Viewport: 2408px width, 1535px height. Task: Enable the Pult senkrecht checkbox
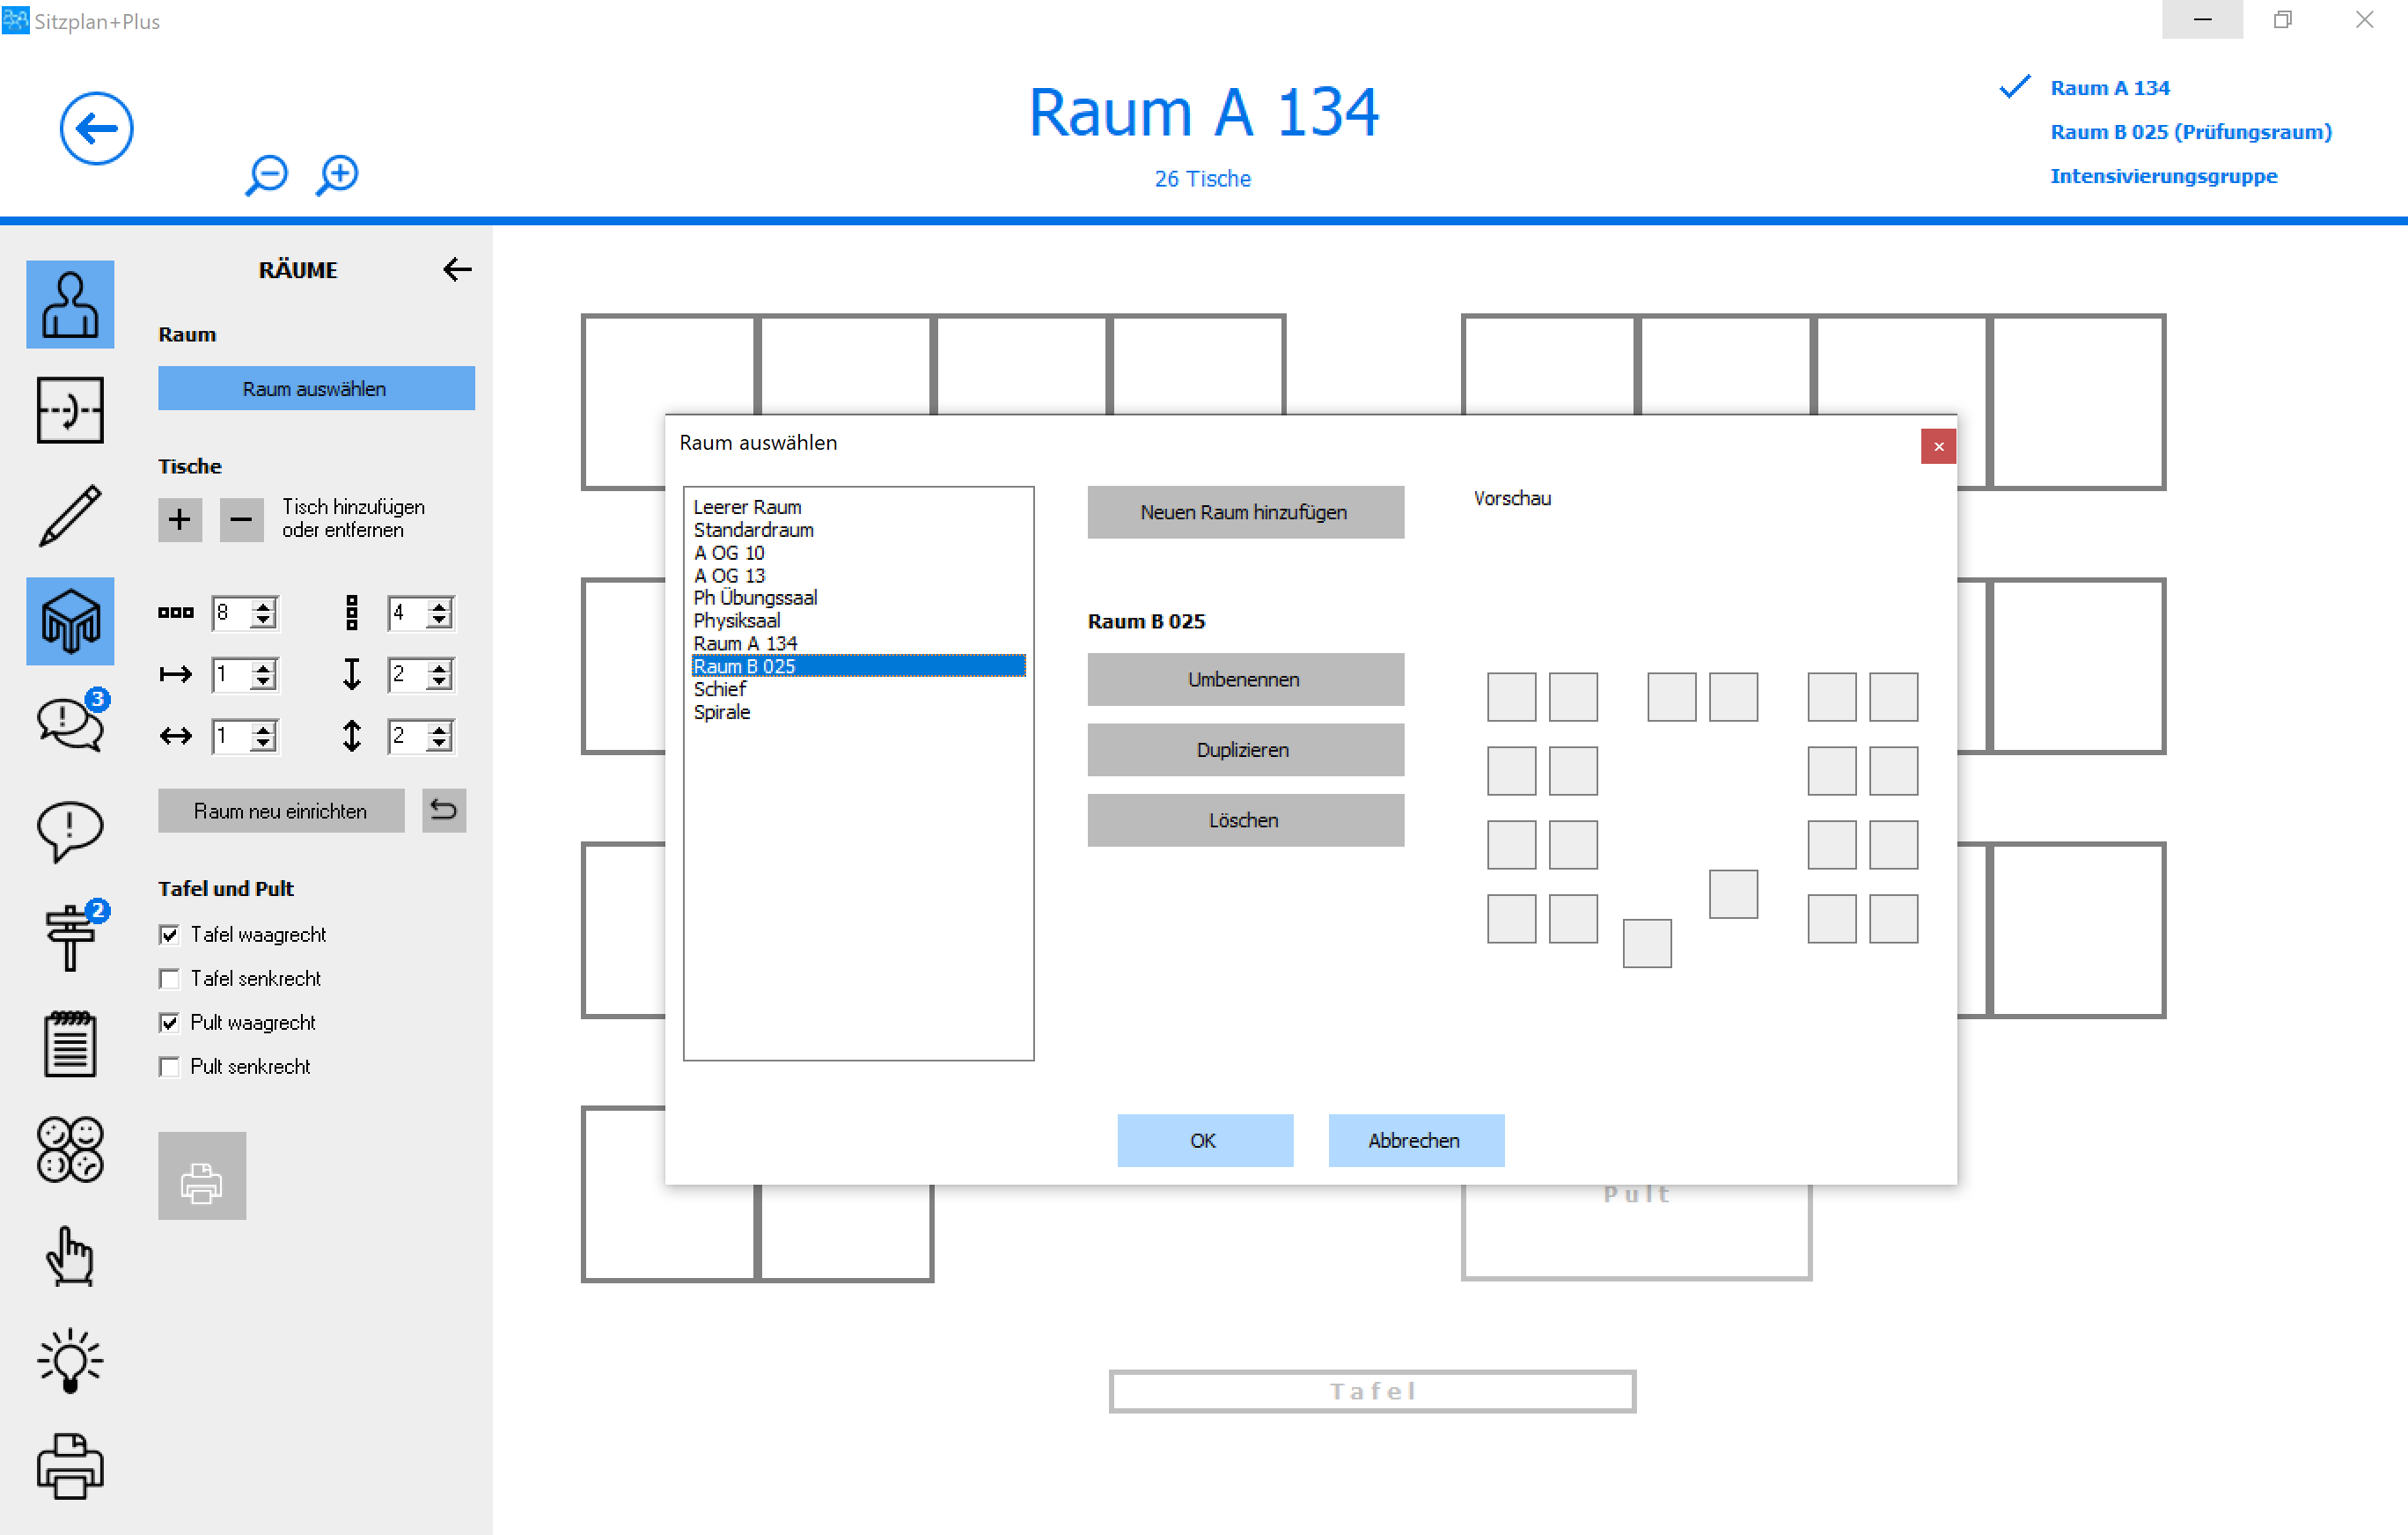coord(169,1066)
